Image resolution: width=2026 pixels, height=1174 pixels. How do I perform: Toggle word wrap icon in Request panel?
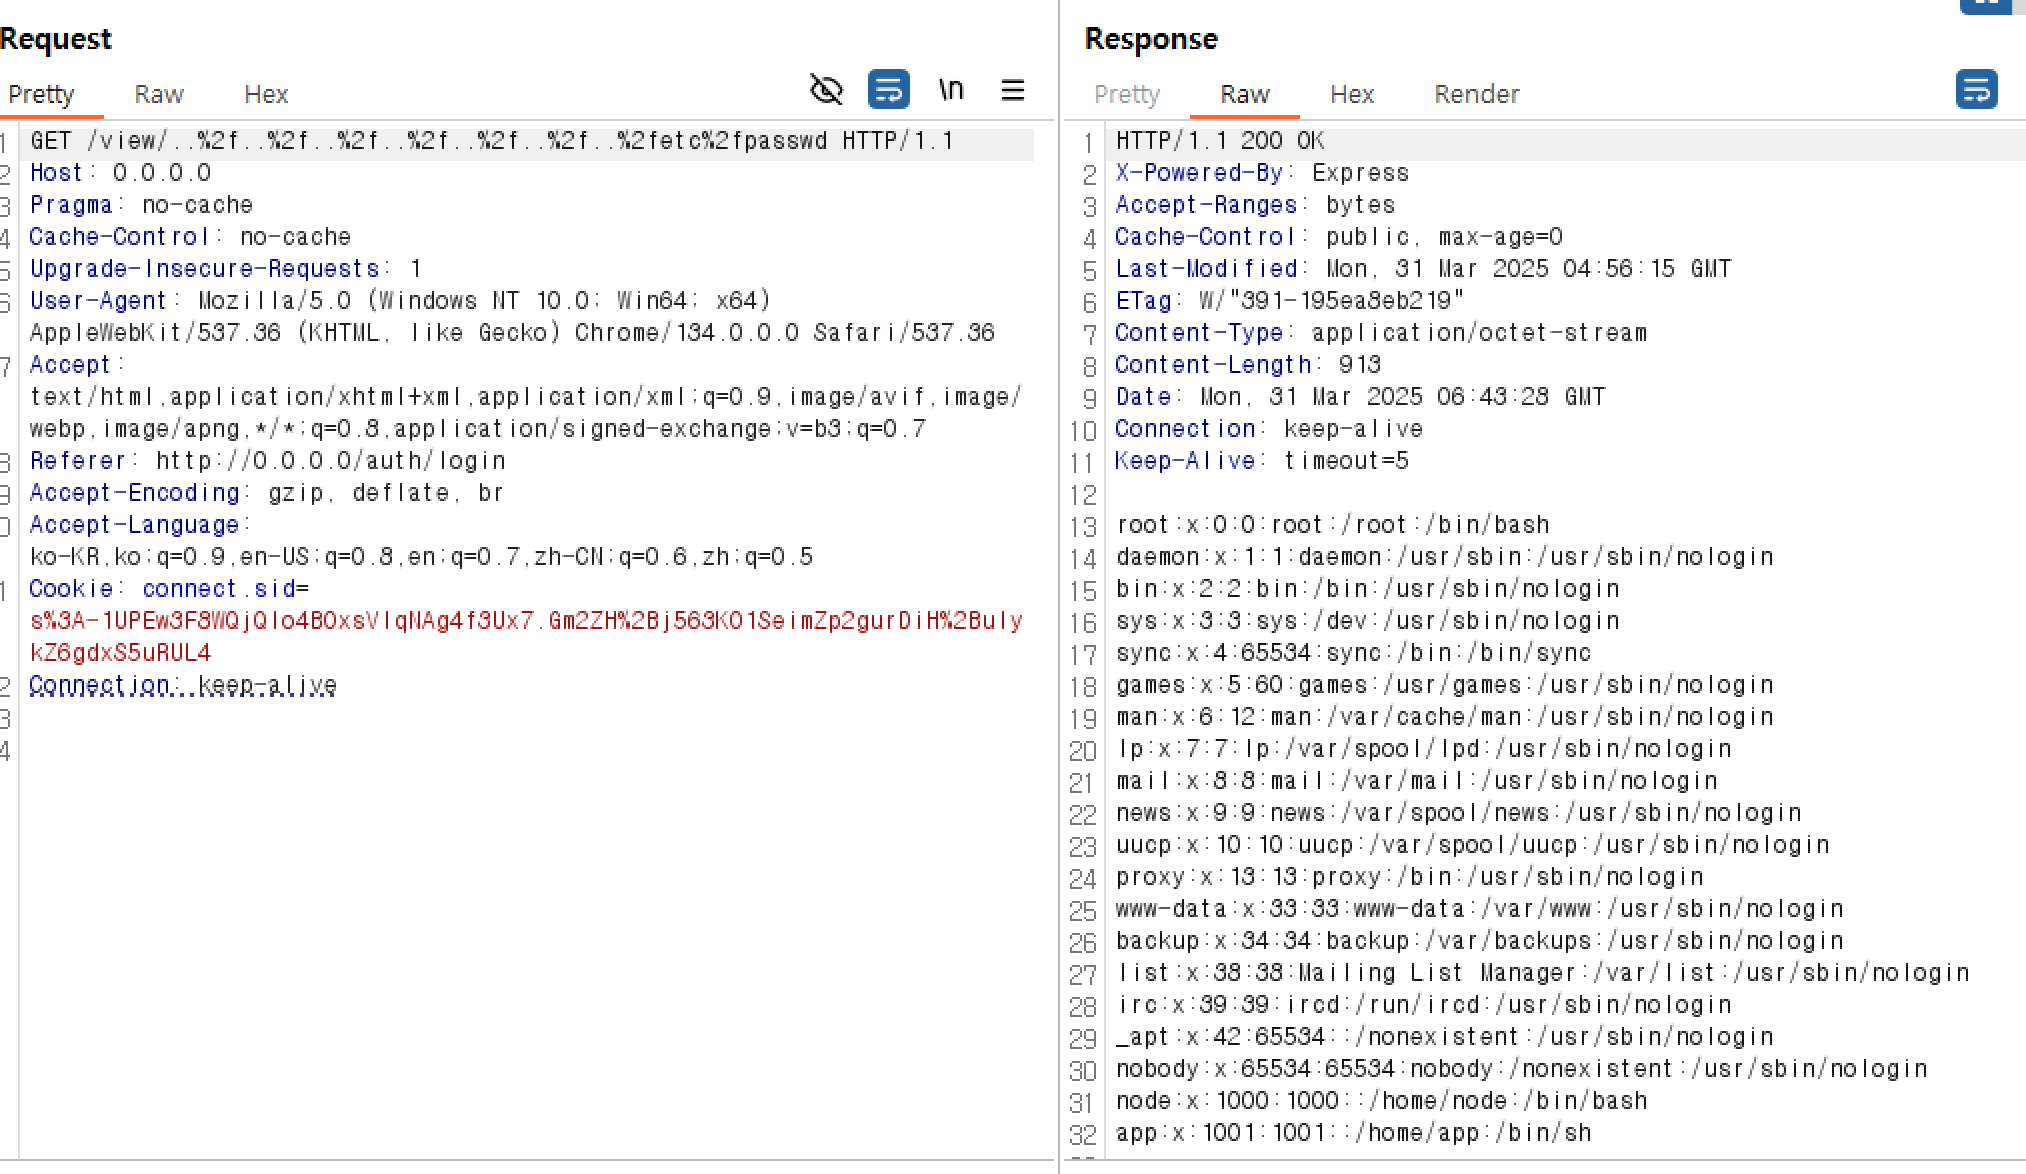click(888, 90)
